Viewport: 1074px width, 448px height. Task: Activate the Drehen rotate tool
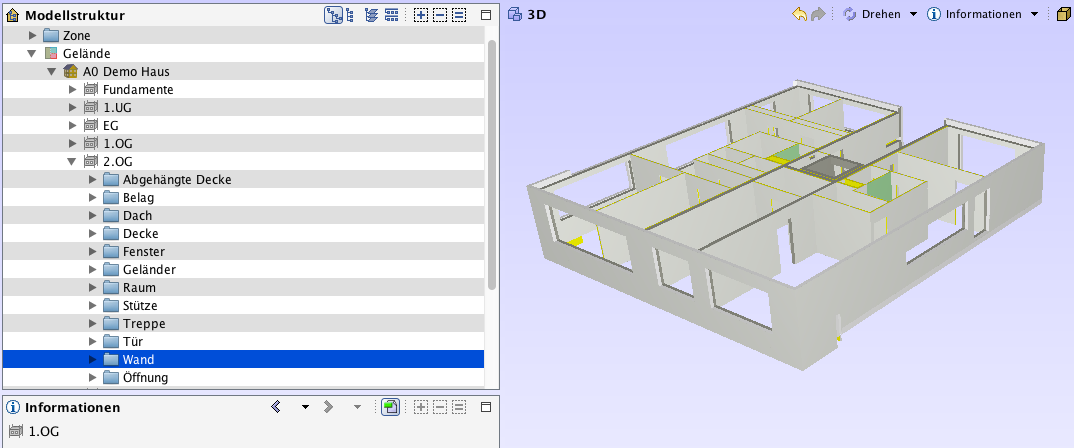(872, 14)
